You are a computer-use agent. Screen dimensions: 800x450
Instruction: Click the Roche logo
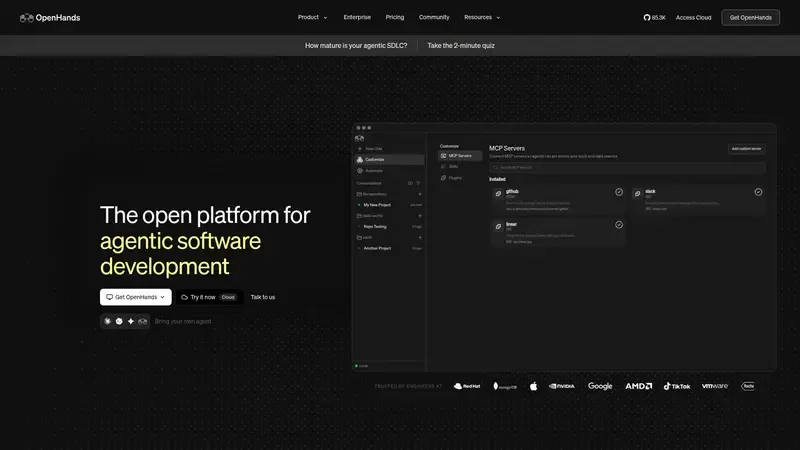pyautogui.click(x=748, y=386)
